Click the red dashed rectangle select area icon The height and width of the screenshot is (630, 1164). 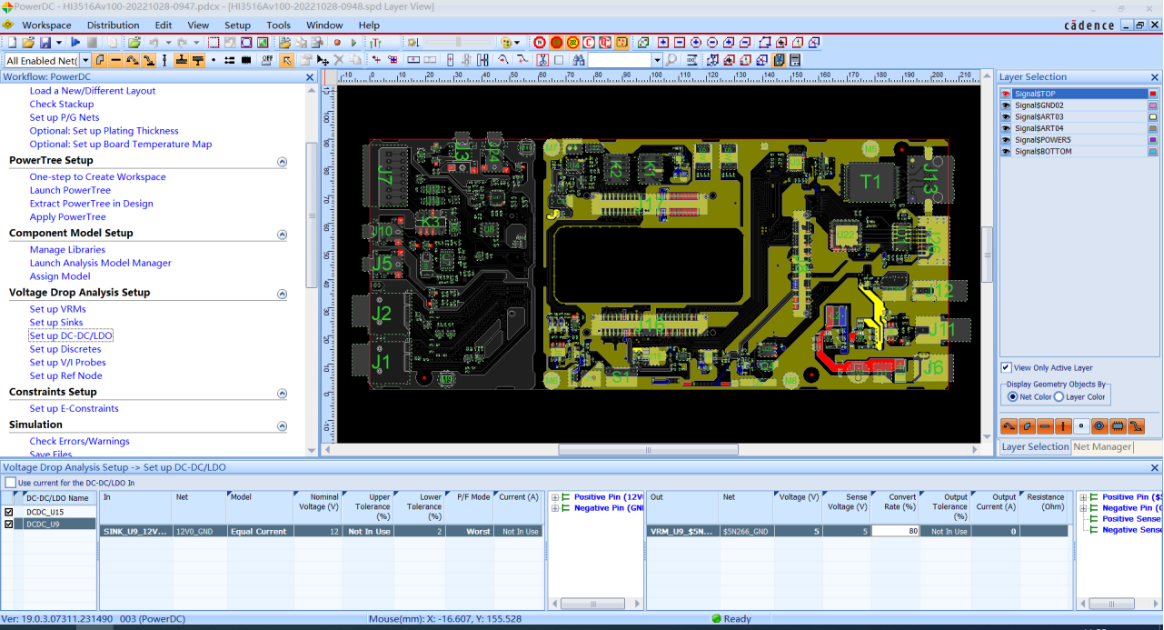coord(213,42)
